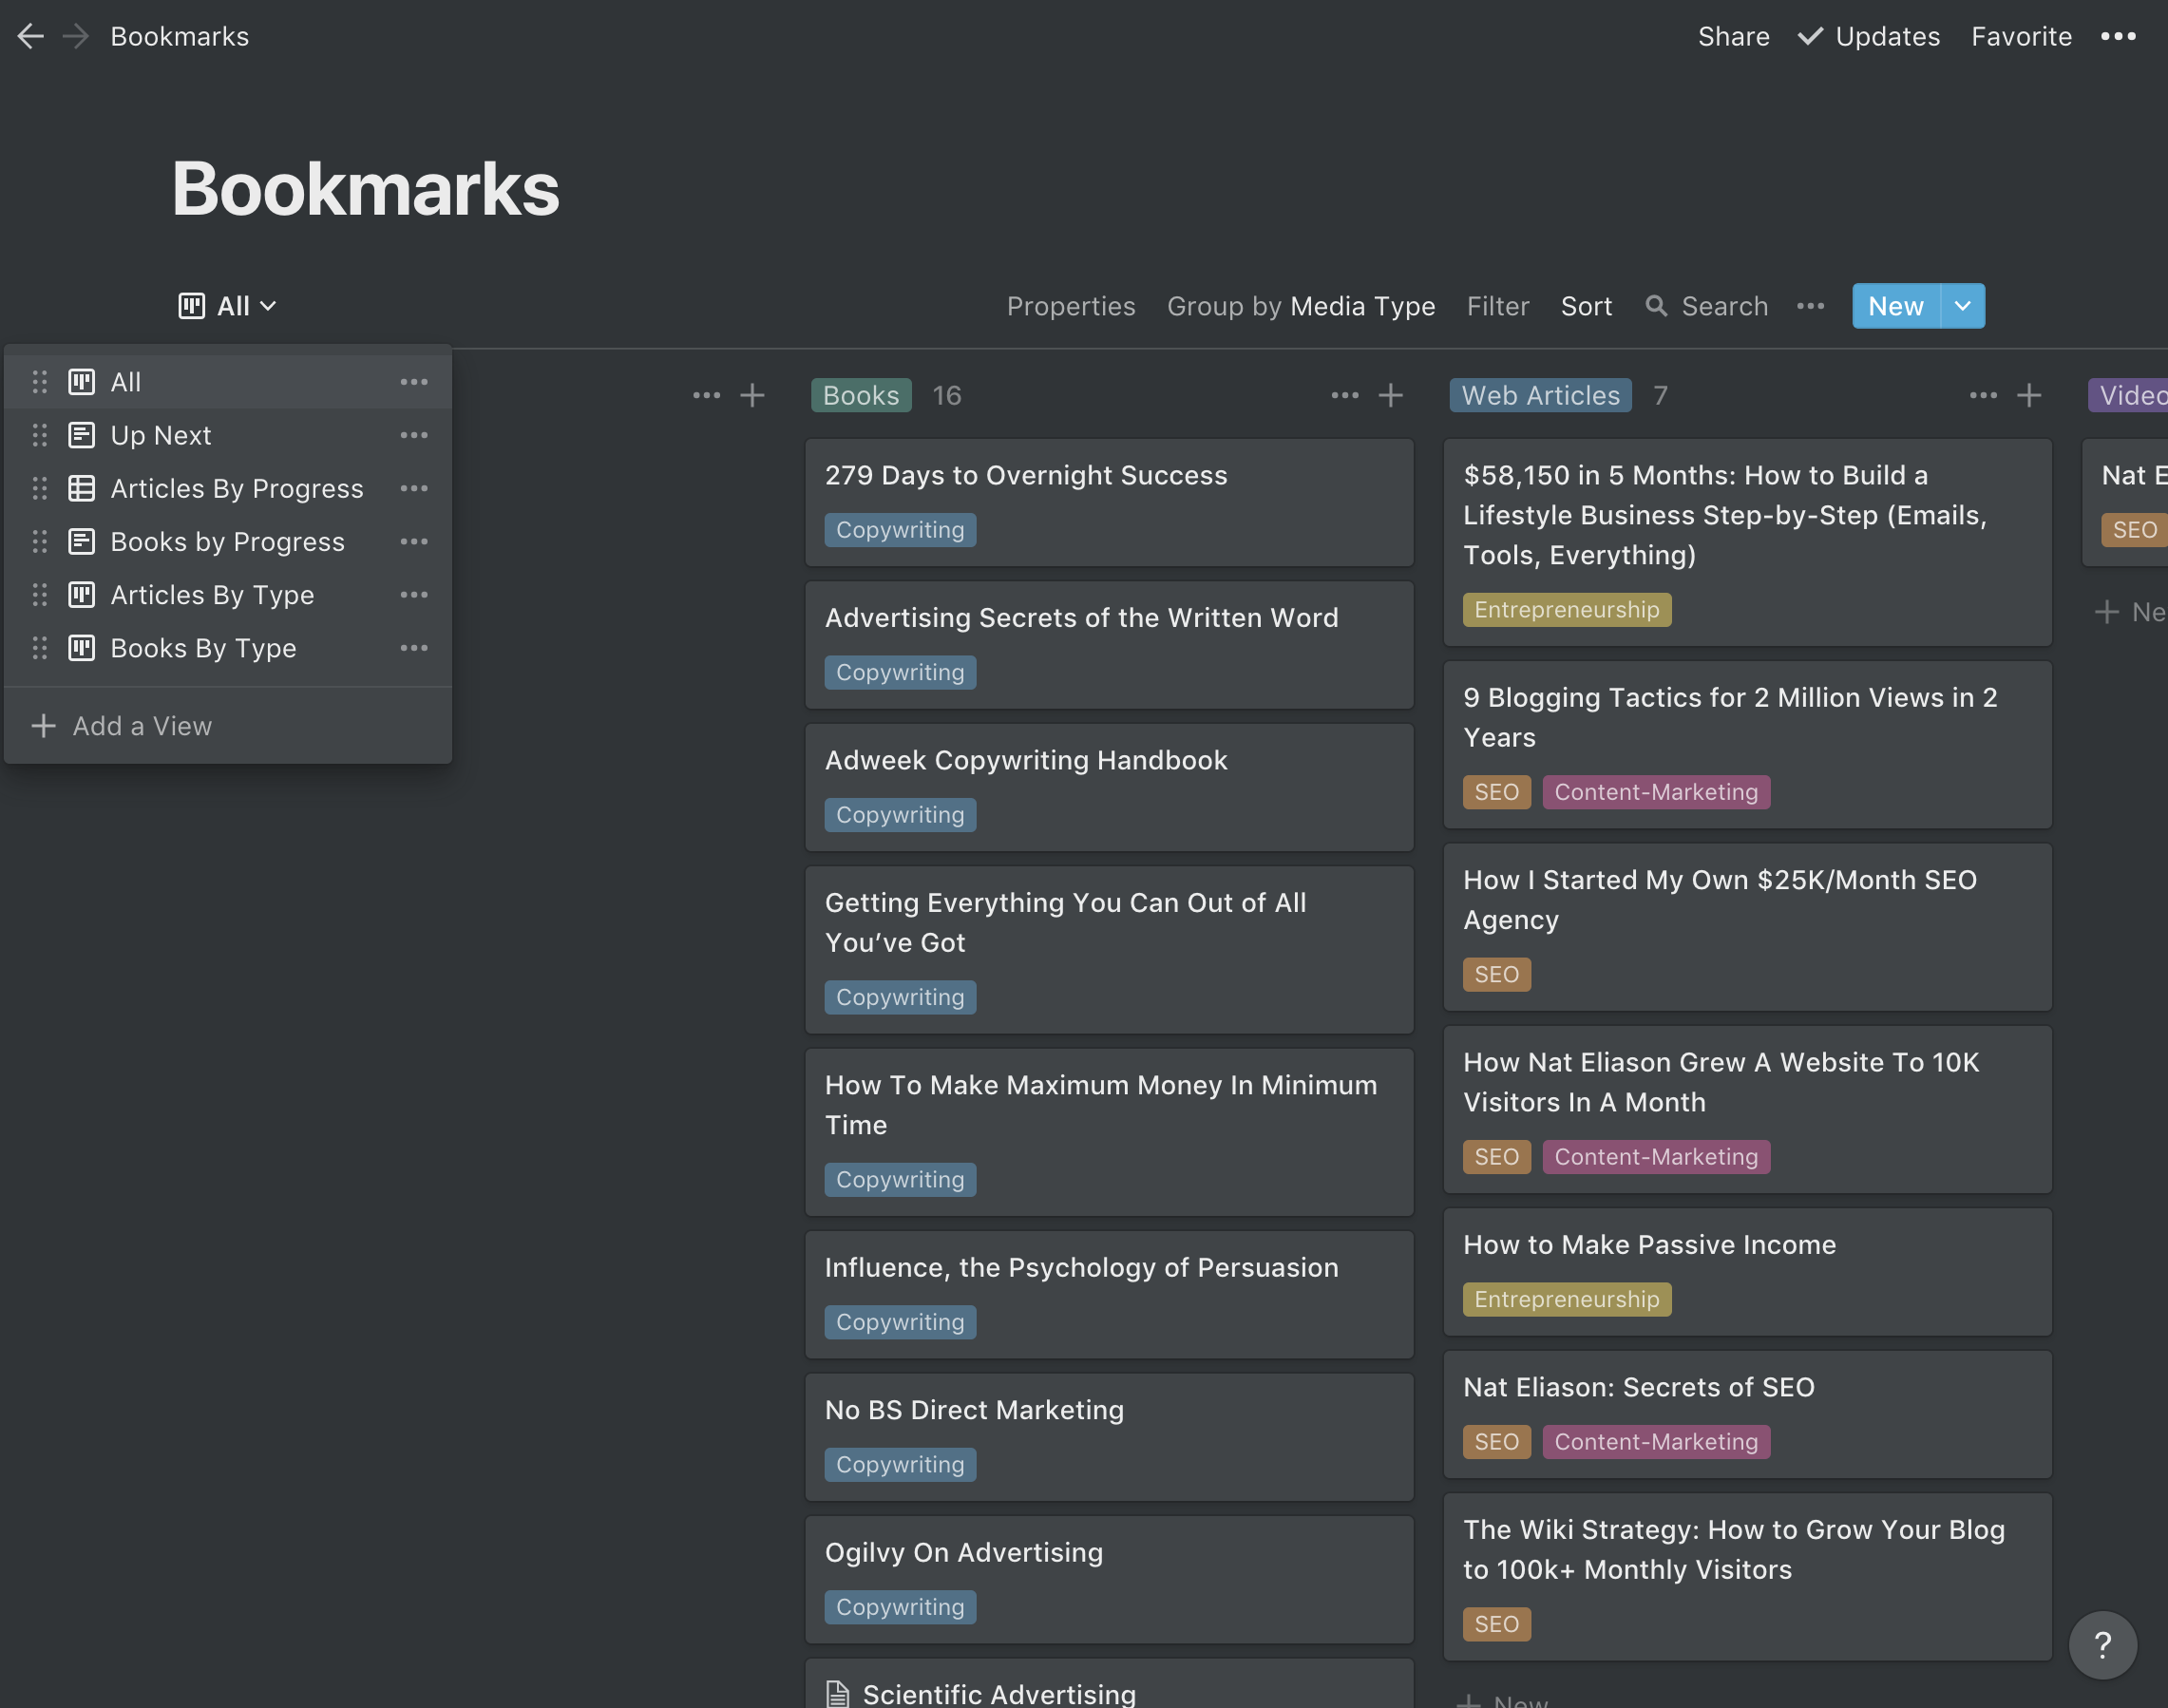Screen dimensions: 2168x1708
Task: Click the help question mark button
Action: pyautogui.click(x=2102, y=1644)
